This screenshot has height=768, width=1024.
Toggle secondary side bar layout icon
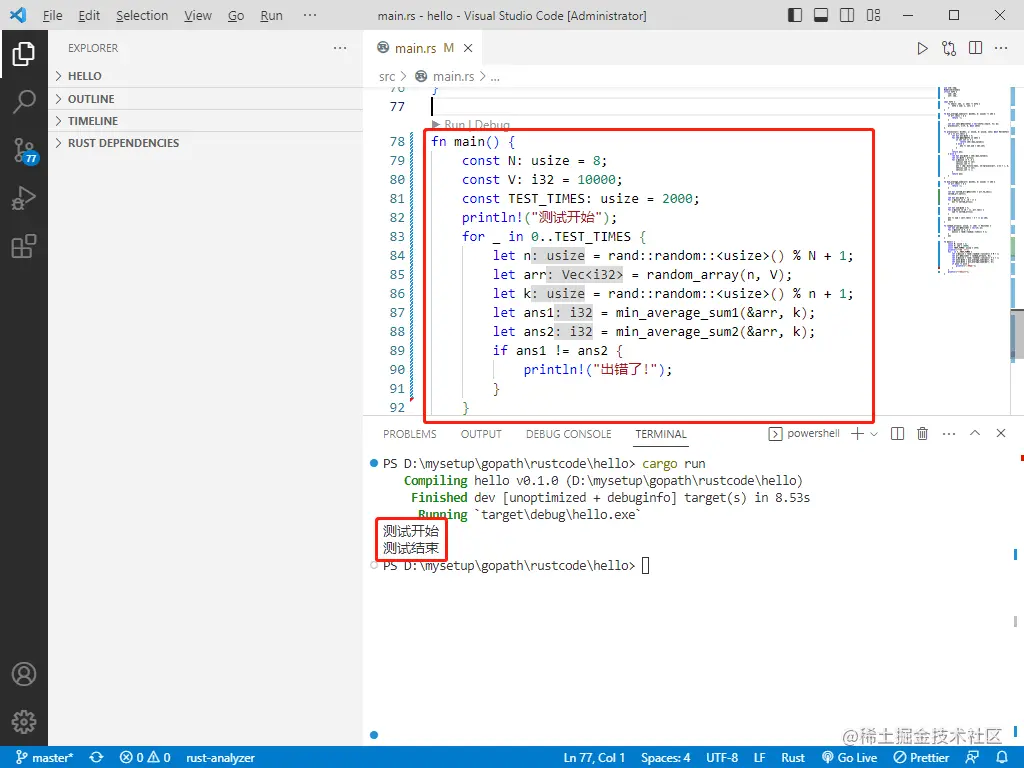coord(847,15)
